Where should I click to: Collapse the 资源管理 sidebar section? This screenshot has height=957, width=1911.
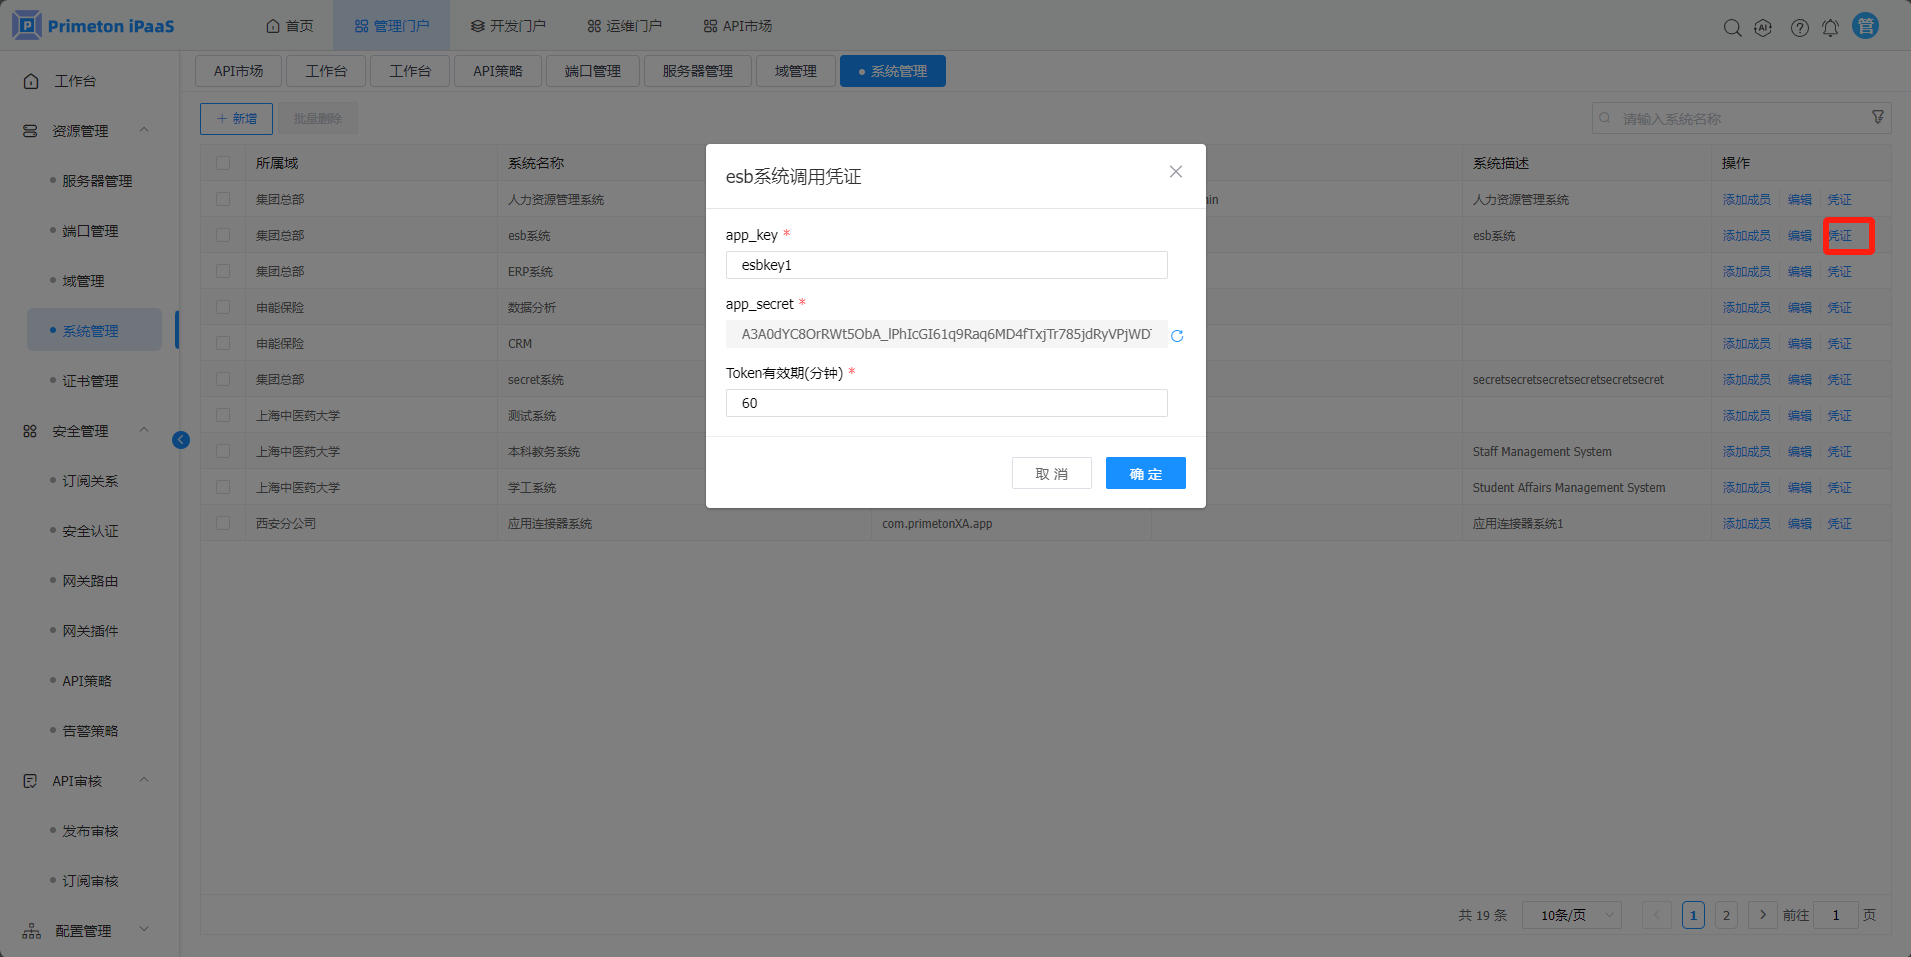[144, 130]
